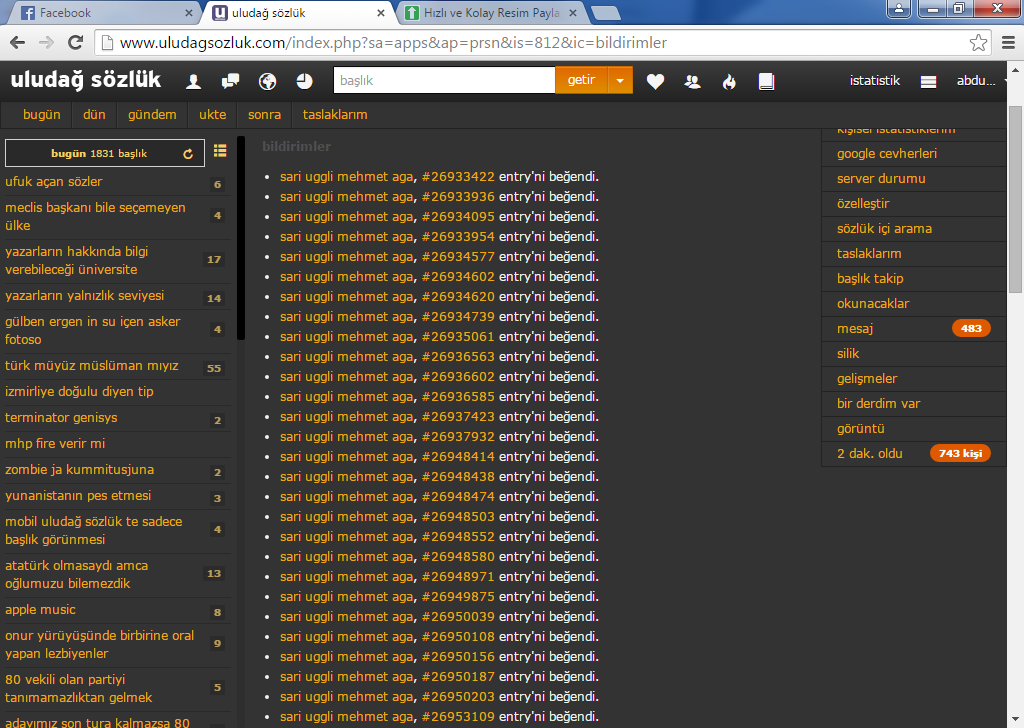Open sözlük içi arama in sidebar
The image size is (1024, 728).
(x=884, y=229)
